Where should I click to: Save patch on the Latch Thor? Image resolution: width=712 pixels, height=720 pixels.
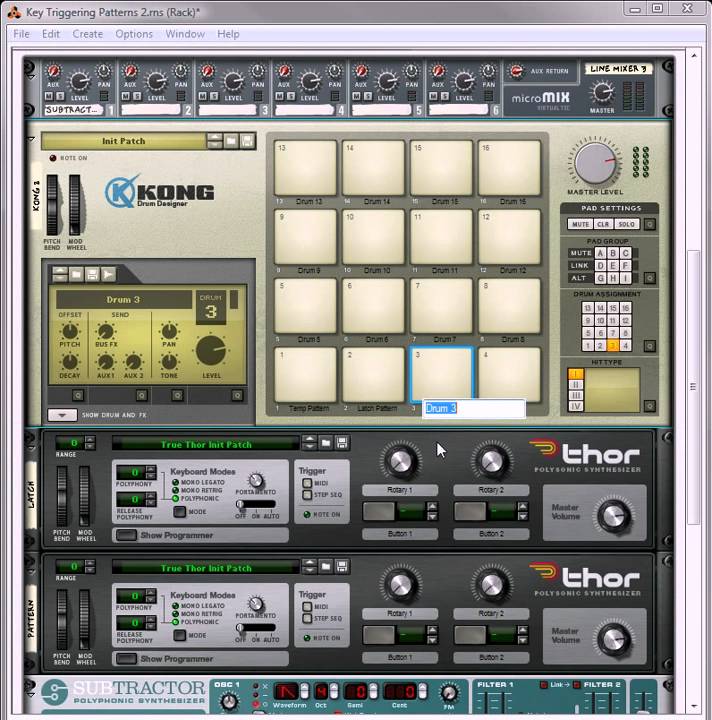342,443
